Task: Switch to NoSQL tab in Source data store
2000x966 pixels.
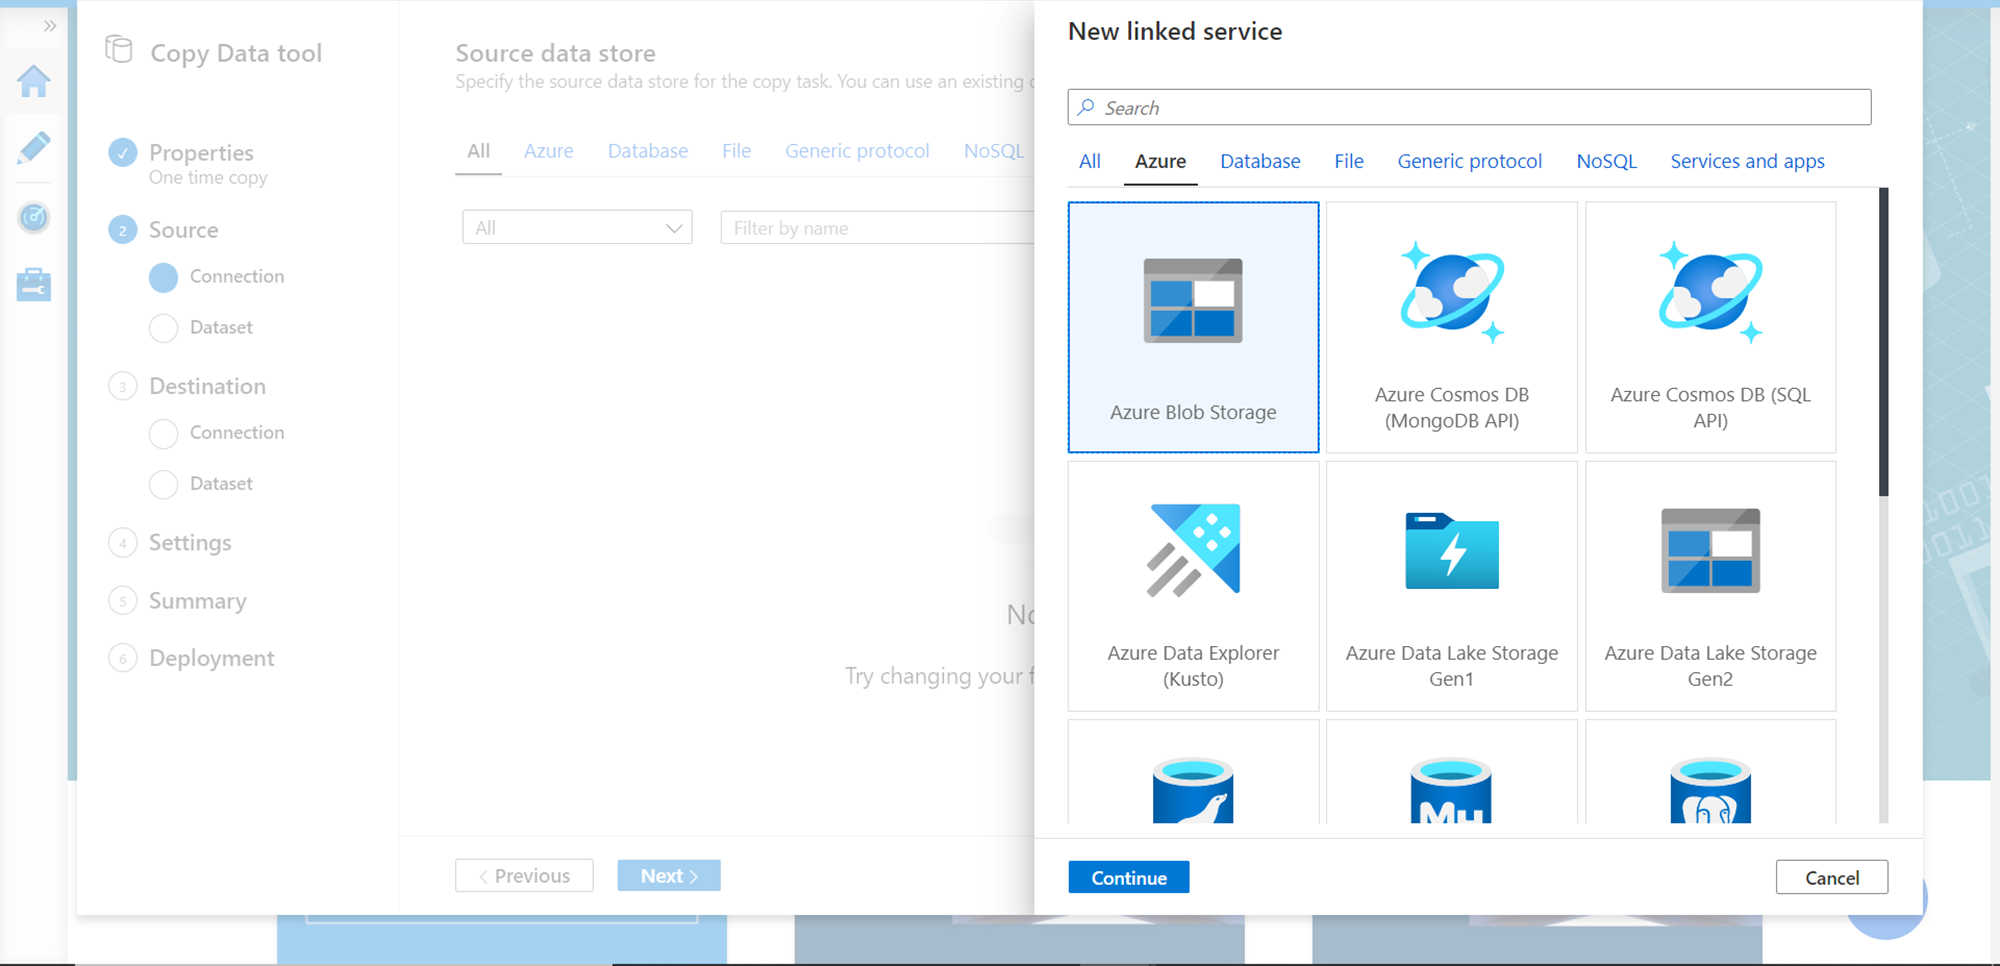Action: point(994,151)
